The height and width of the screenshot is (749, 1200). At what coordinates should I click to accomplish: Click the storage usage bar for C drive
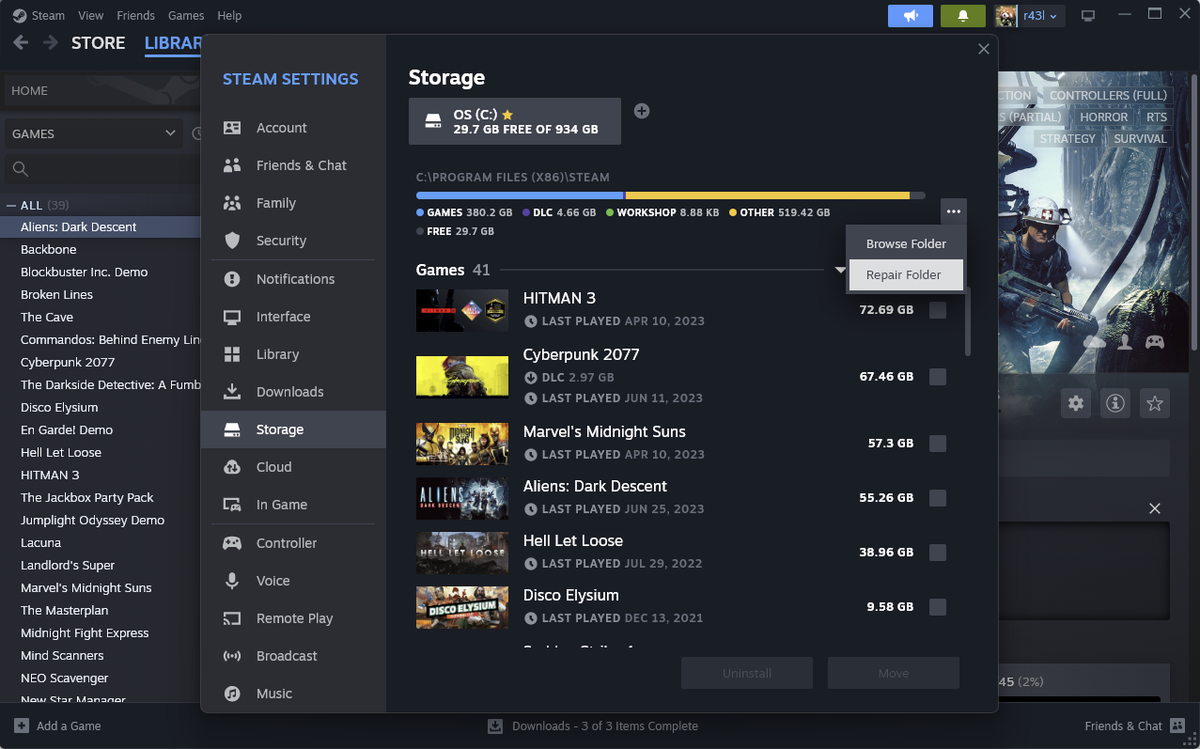pos(670,195)
